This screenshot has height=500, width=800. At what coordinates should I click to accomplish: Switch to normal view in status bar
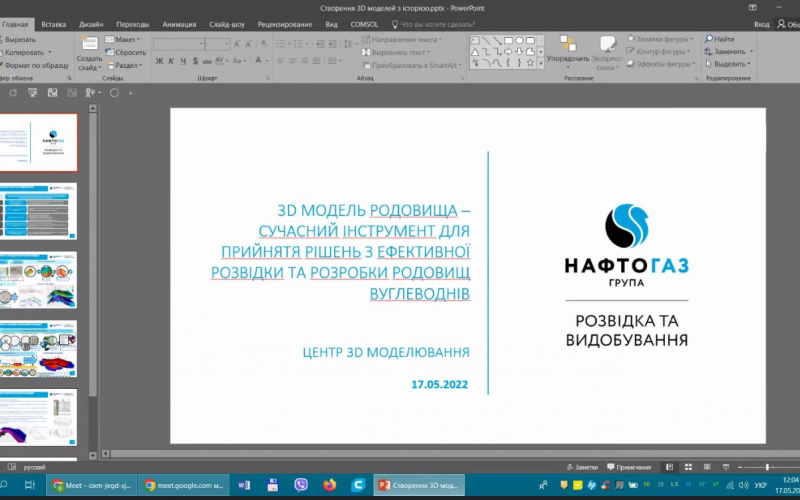(669, 467)
